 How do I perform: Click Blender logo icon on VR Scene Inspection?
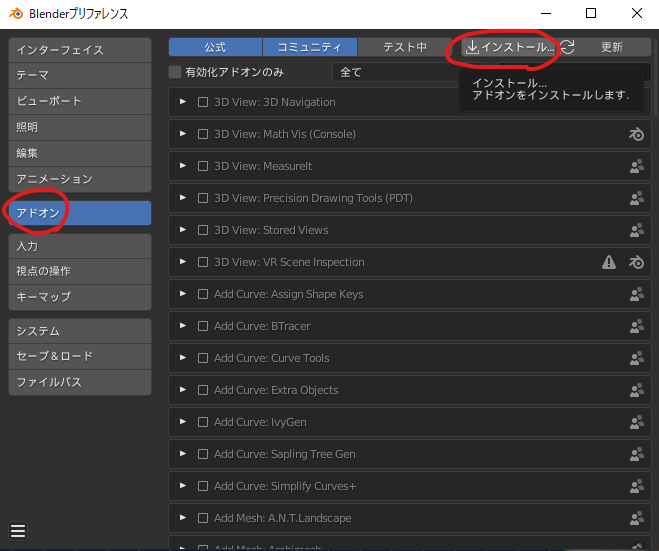[636, 262]
